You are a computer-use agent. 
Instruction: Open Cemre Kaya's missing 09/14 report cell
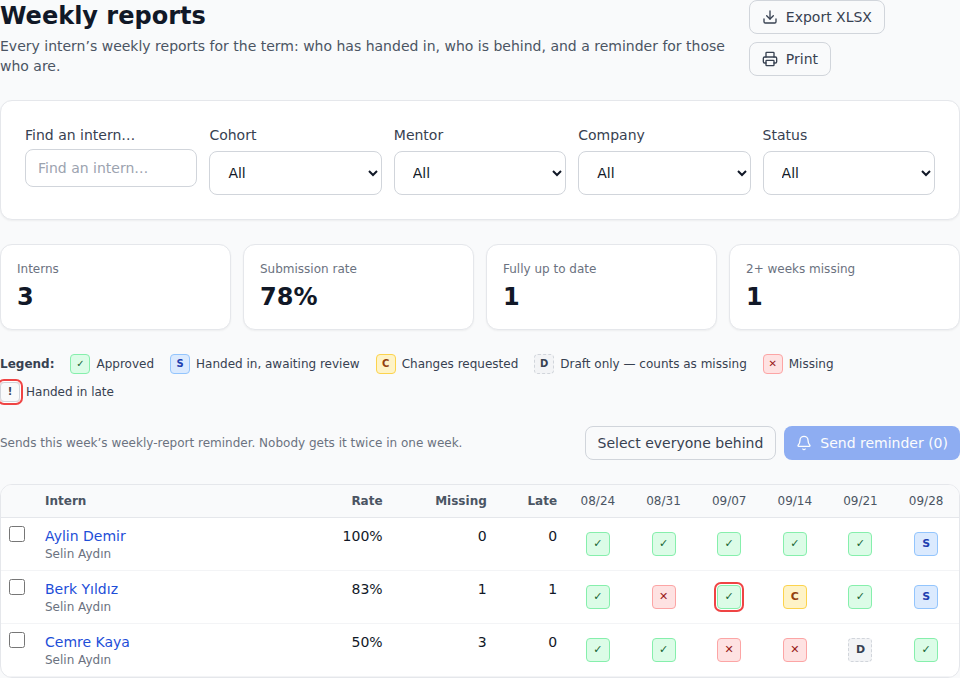(795, 649)
